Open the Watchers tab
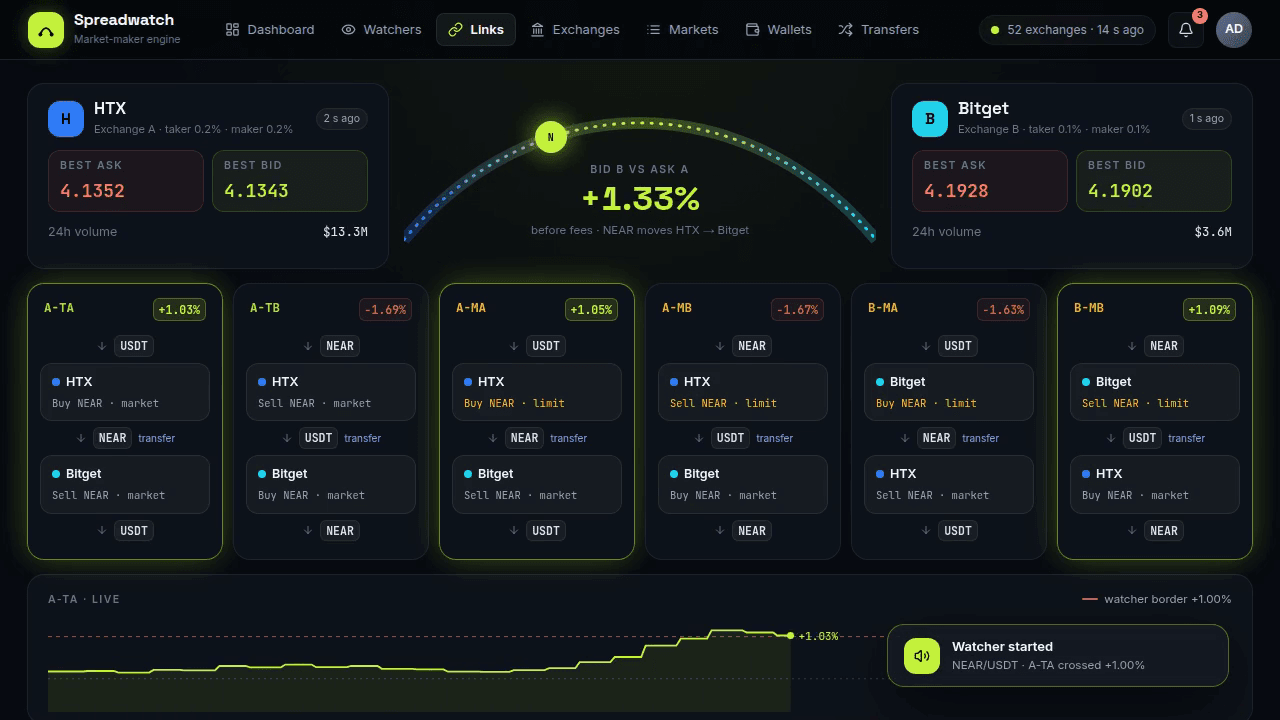 click(381, 30)
